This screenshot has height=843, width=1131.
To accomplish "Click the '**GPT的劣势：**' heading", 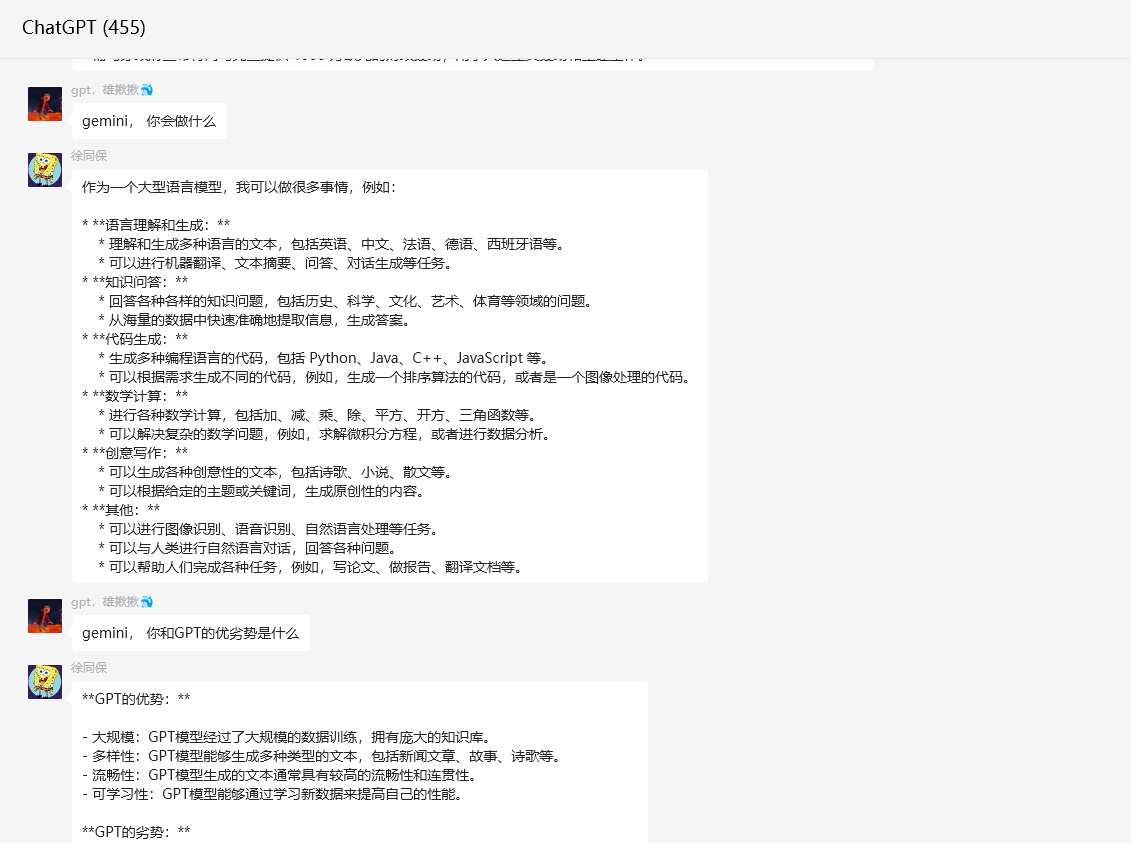I will [136, 832].
